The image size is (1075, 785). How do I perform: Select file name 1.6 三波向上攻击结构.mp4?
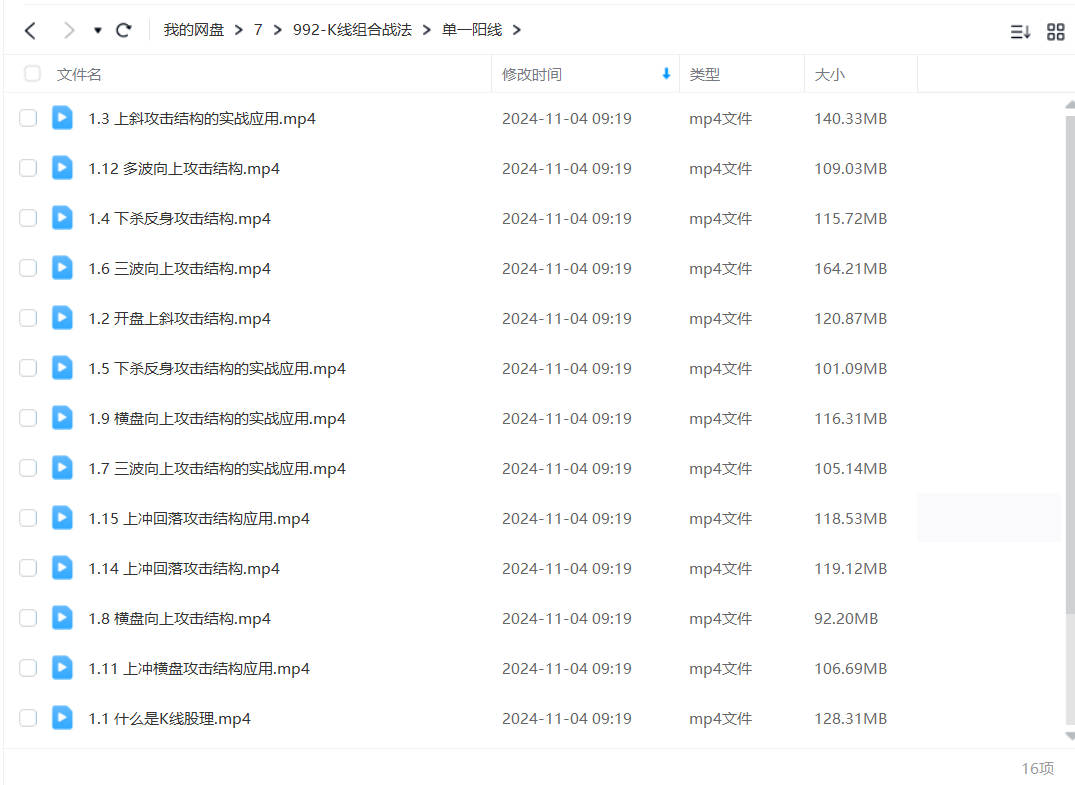pos(179,269)
